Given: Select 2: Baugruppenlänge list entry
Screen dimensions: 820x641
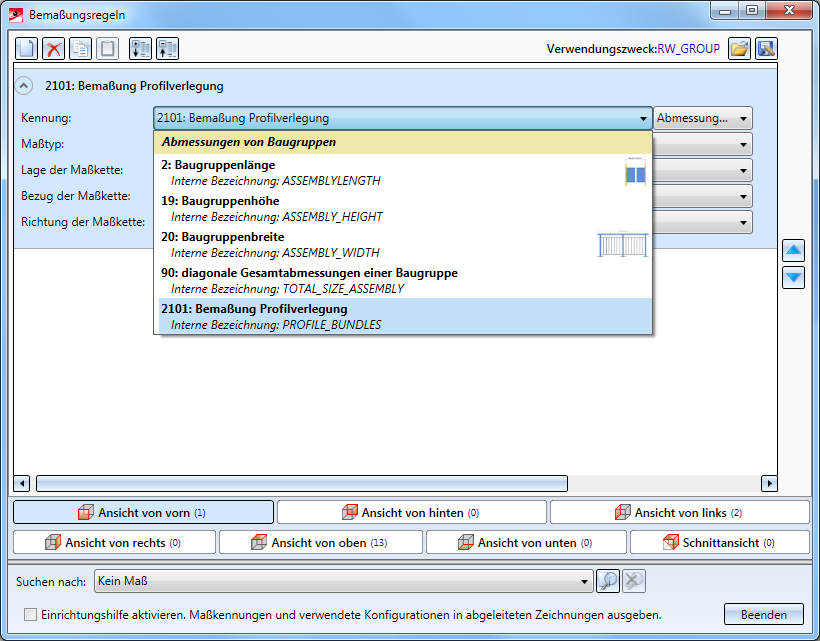Looking at the screenshot, I should [403, 172].
